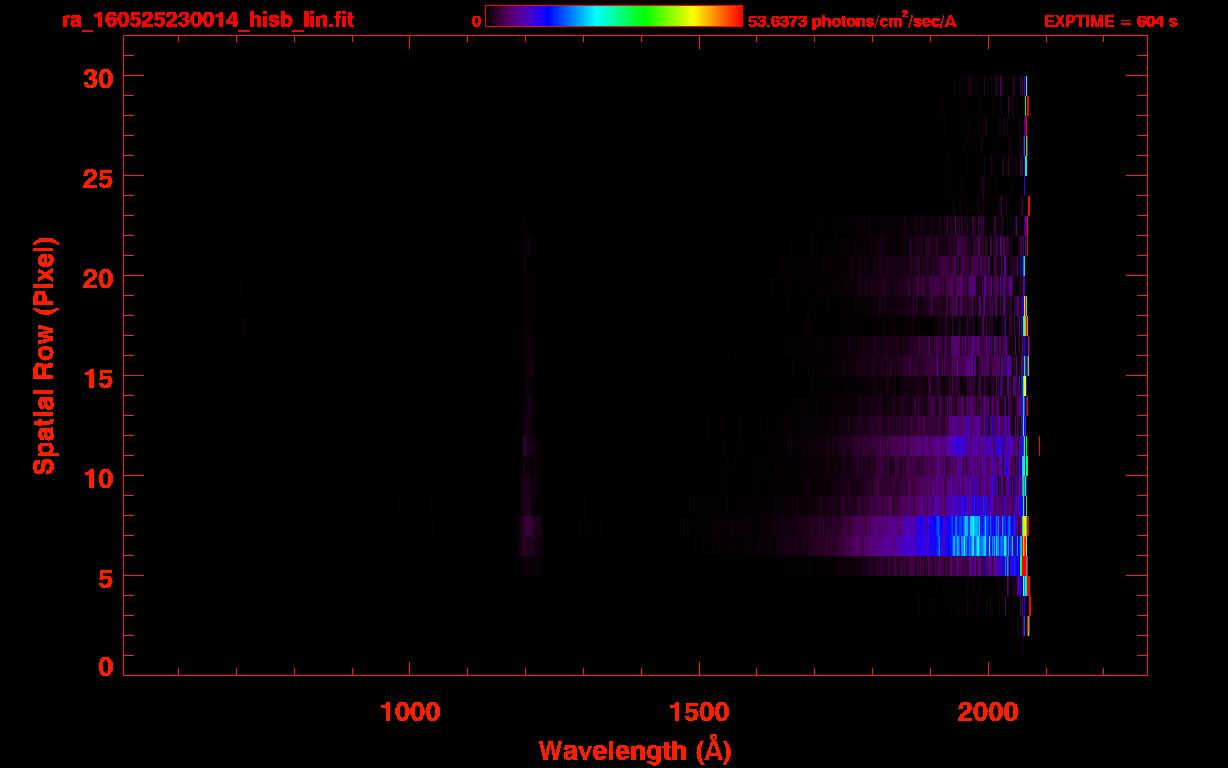This screenshot has width=1228, height=768.
Task: Click the y-axis tick label '30'
Action: point(100,77)
